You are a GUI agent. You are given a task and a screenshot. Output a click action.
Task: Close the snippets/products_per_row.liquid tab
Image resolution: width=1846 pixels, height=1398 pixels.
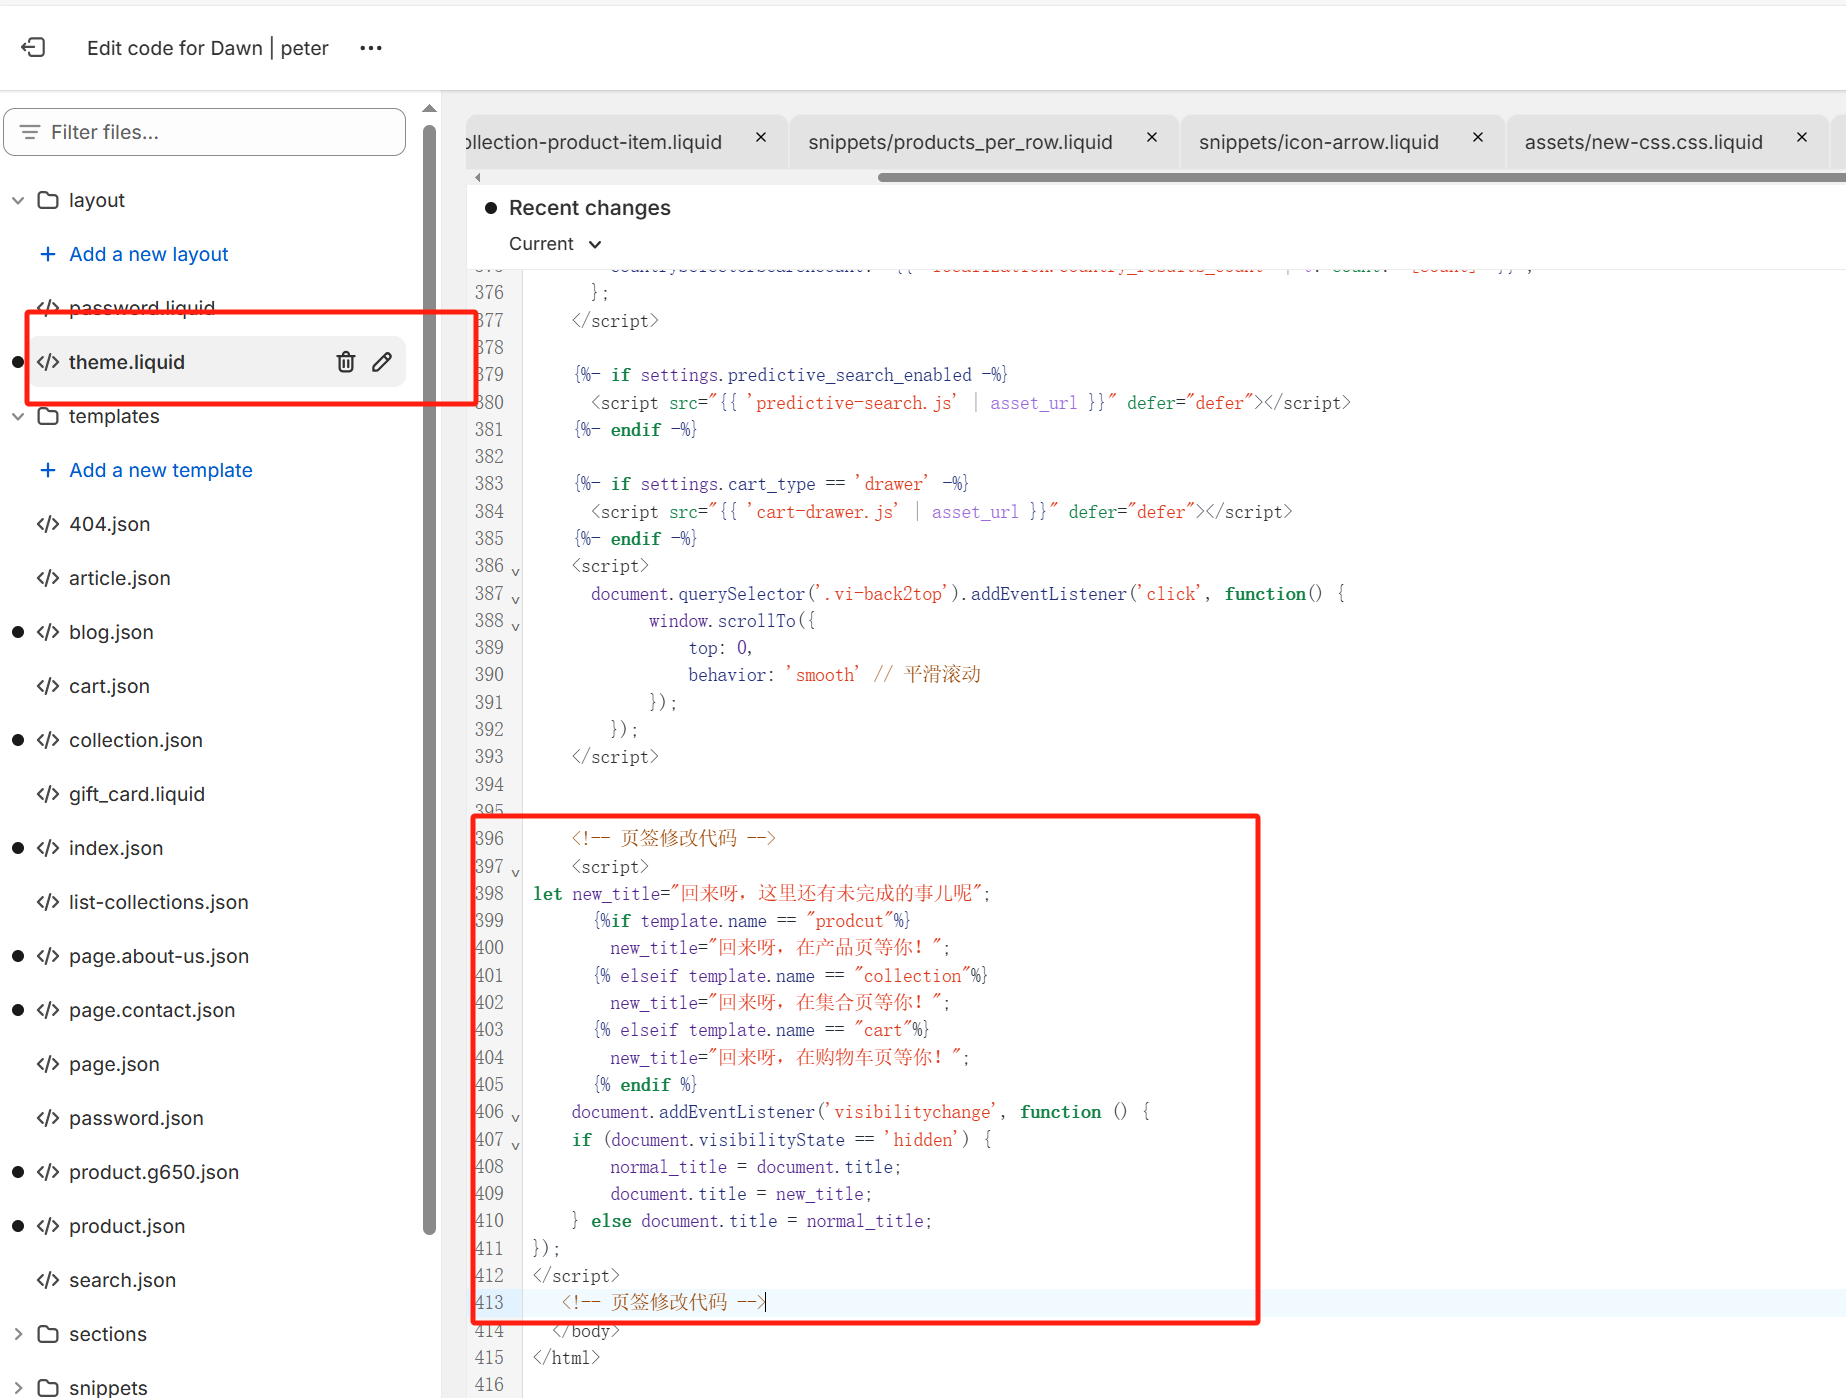1152,138
